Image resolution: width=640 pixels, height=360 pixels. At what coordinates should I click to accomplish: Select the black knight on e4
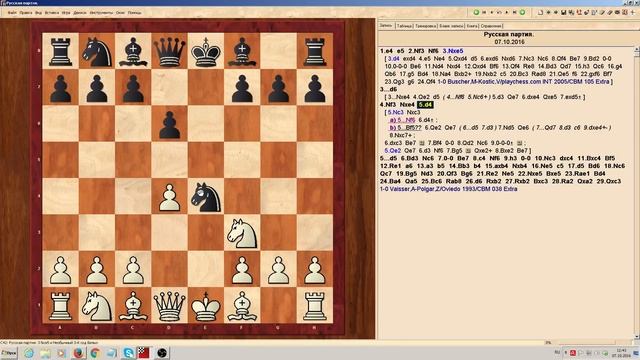pos(206,197)
